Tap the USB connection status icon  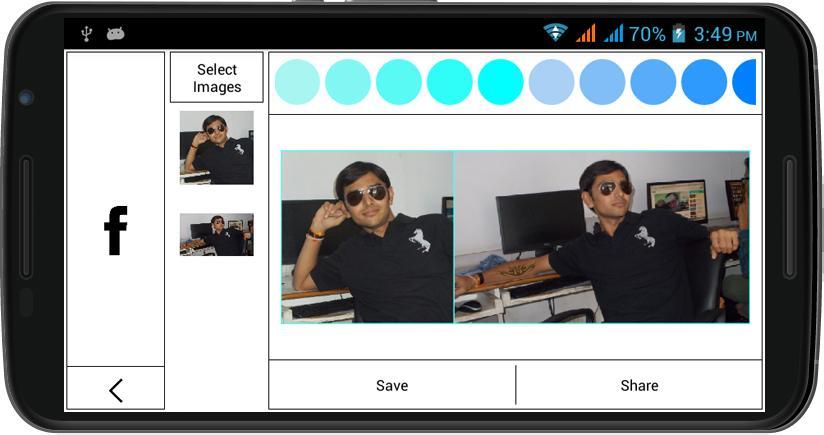click(87, 34)
